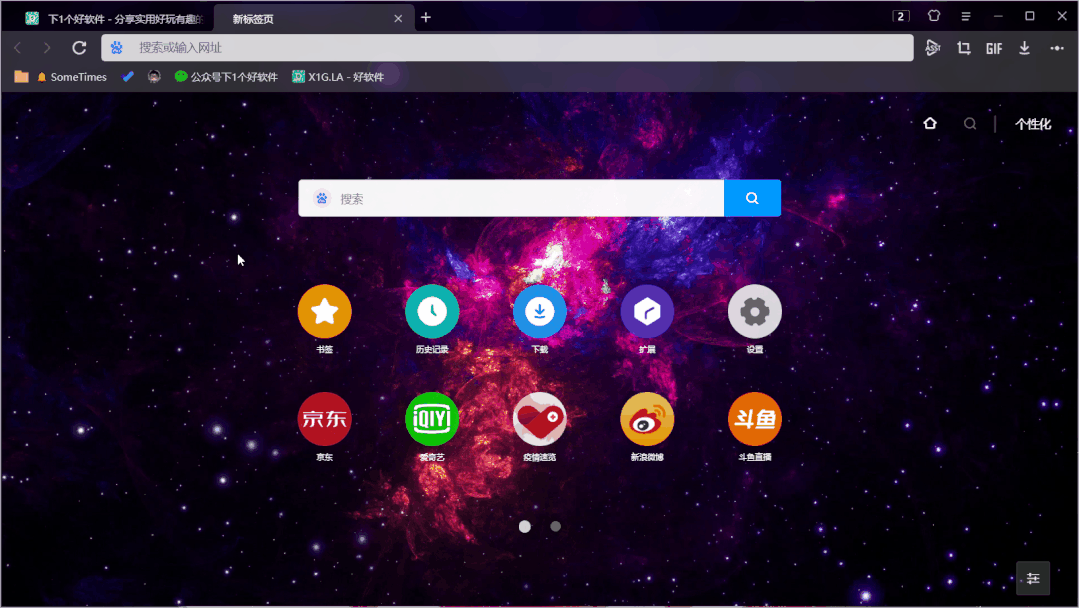Click the Baidu paw icon in address bar
The image size is (1079, 608).
pyautogui.click(x=117, y=47)
